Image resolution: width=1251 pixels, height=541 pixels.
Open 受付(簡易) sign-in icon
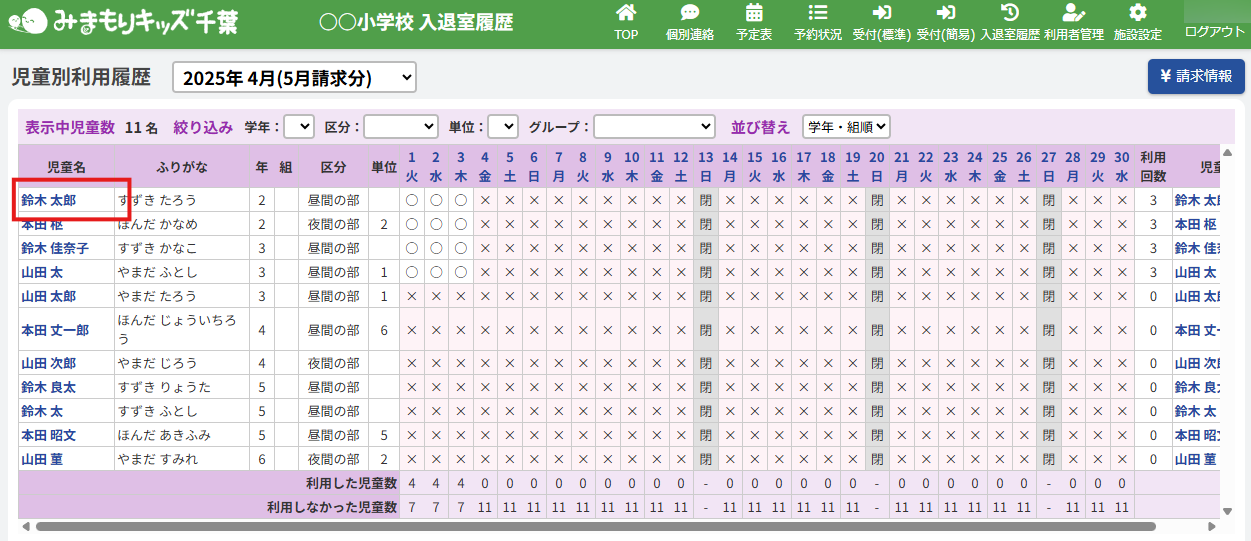[945, 14]
